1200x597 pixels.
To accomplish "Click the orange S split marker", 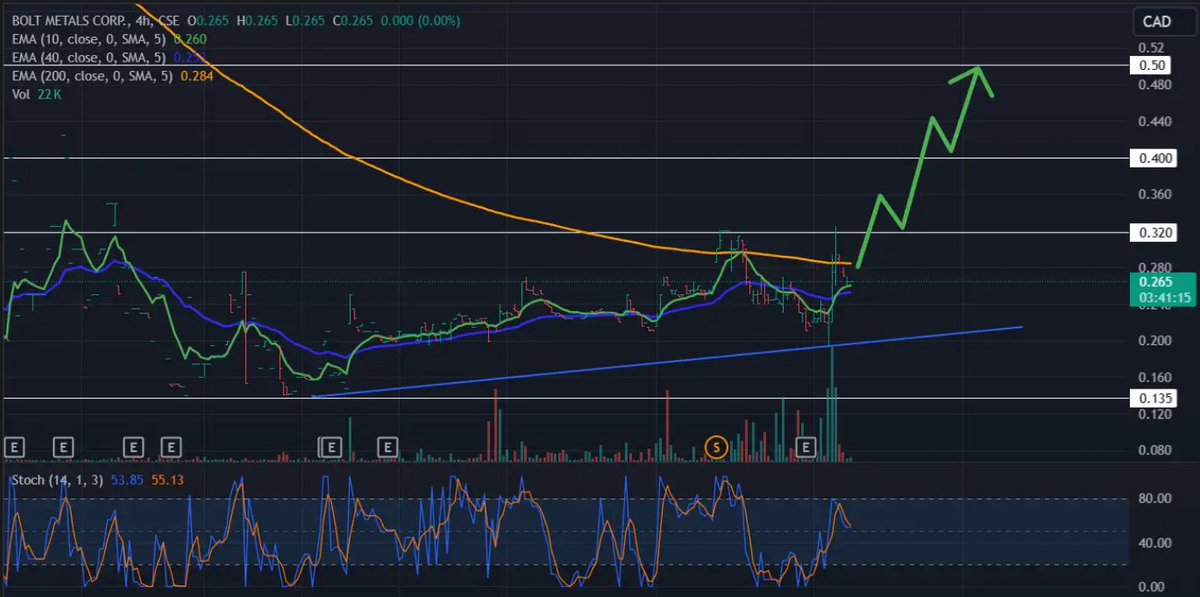I will click(x=715, y=447).
